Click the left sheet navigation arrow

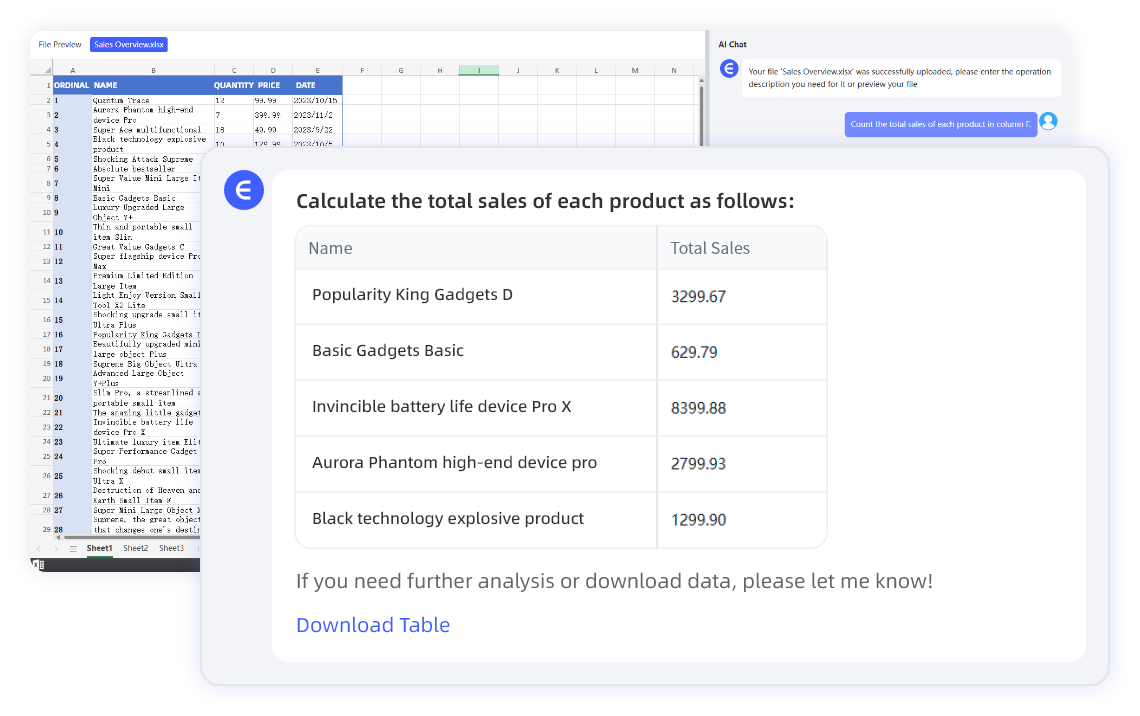click(x=39, y=548)
